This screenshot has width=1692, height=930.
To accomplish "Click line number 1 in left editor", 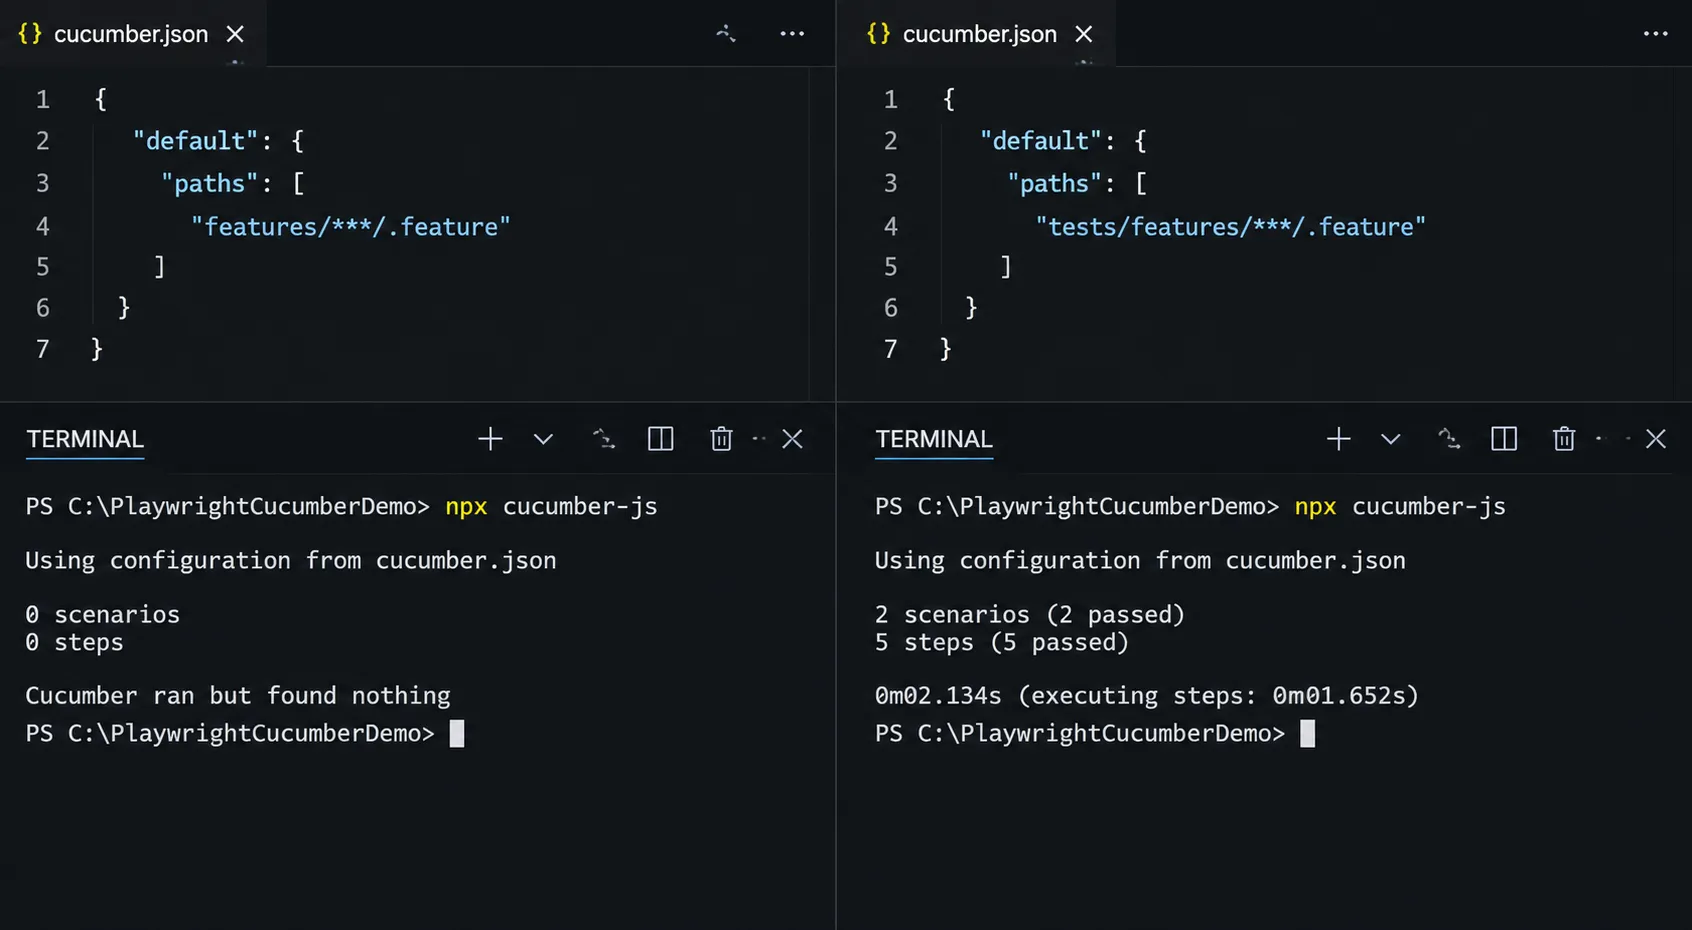I will [x=43, y=100].
